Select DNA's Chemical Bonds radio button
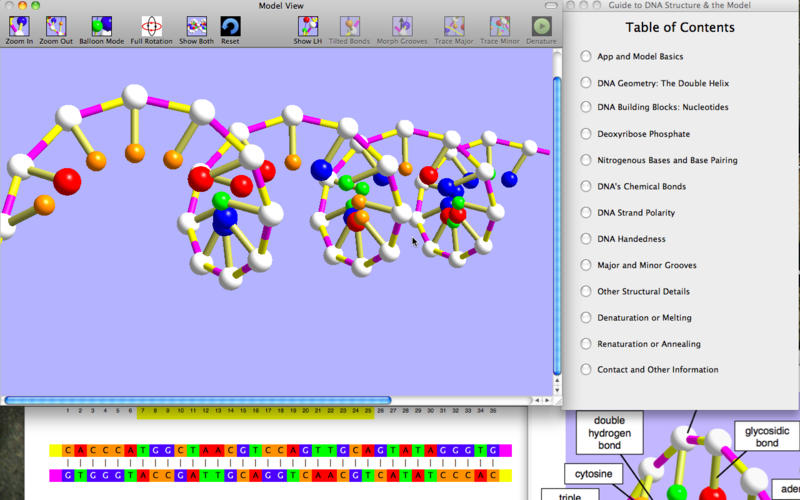800x500 pixels. tap(586, 186)
